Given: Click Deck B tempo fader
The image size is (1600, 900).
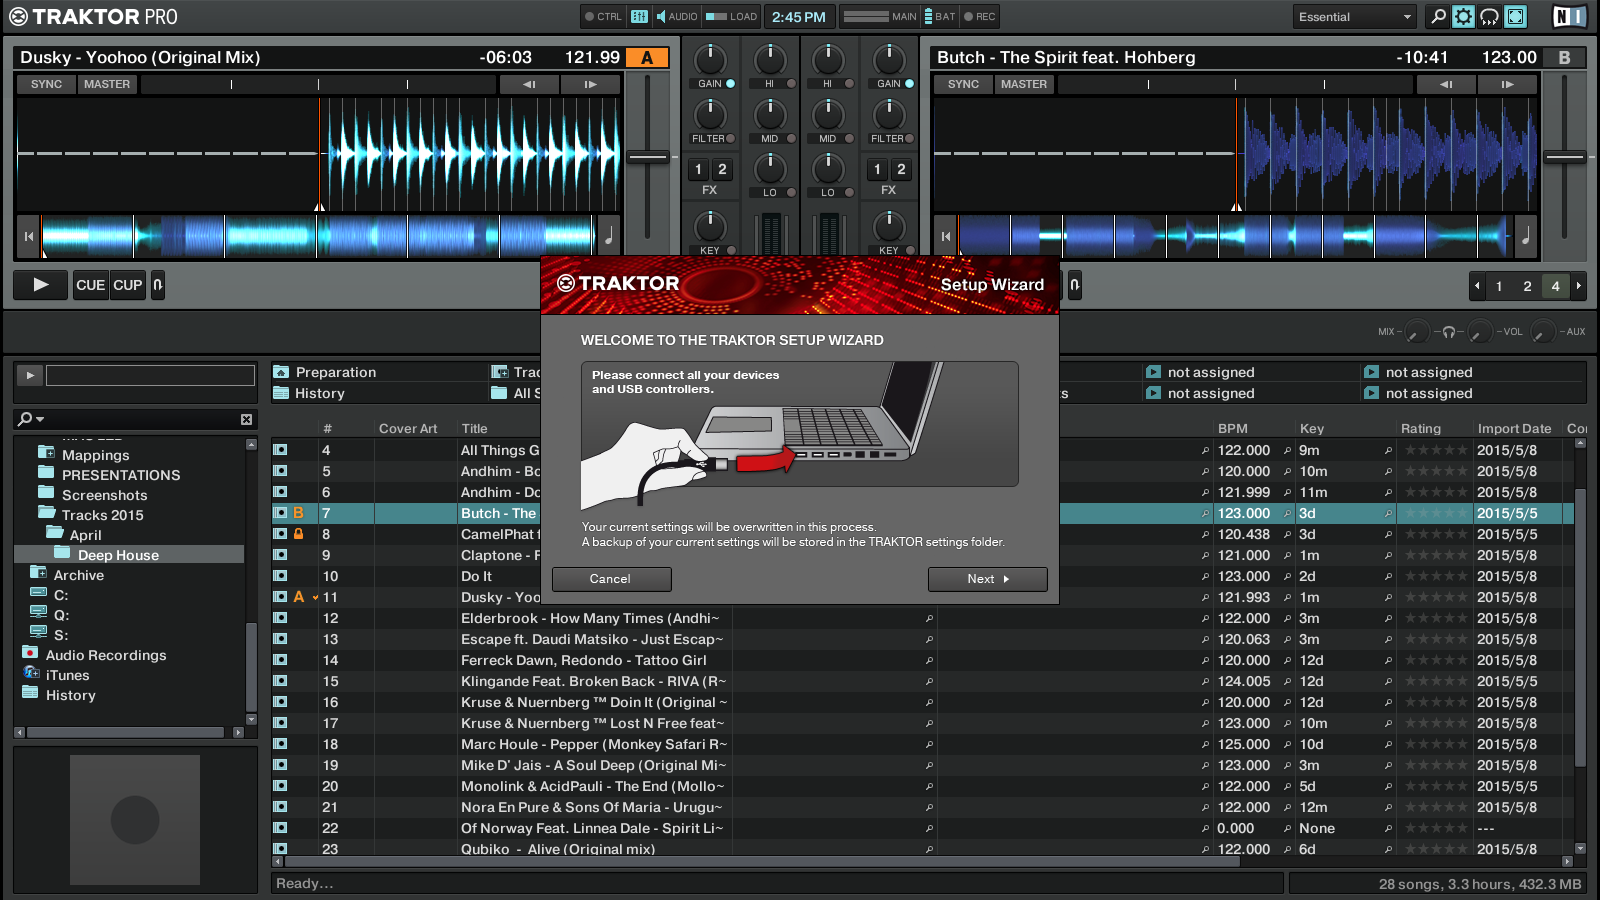Looking at the screenshot, I should 1564,157.
